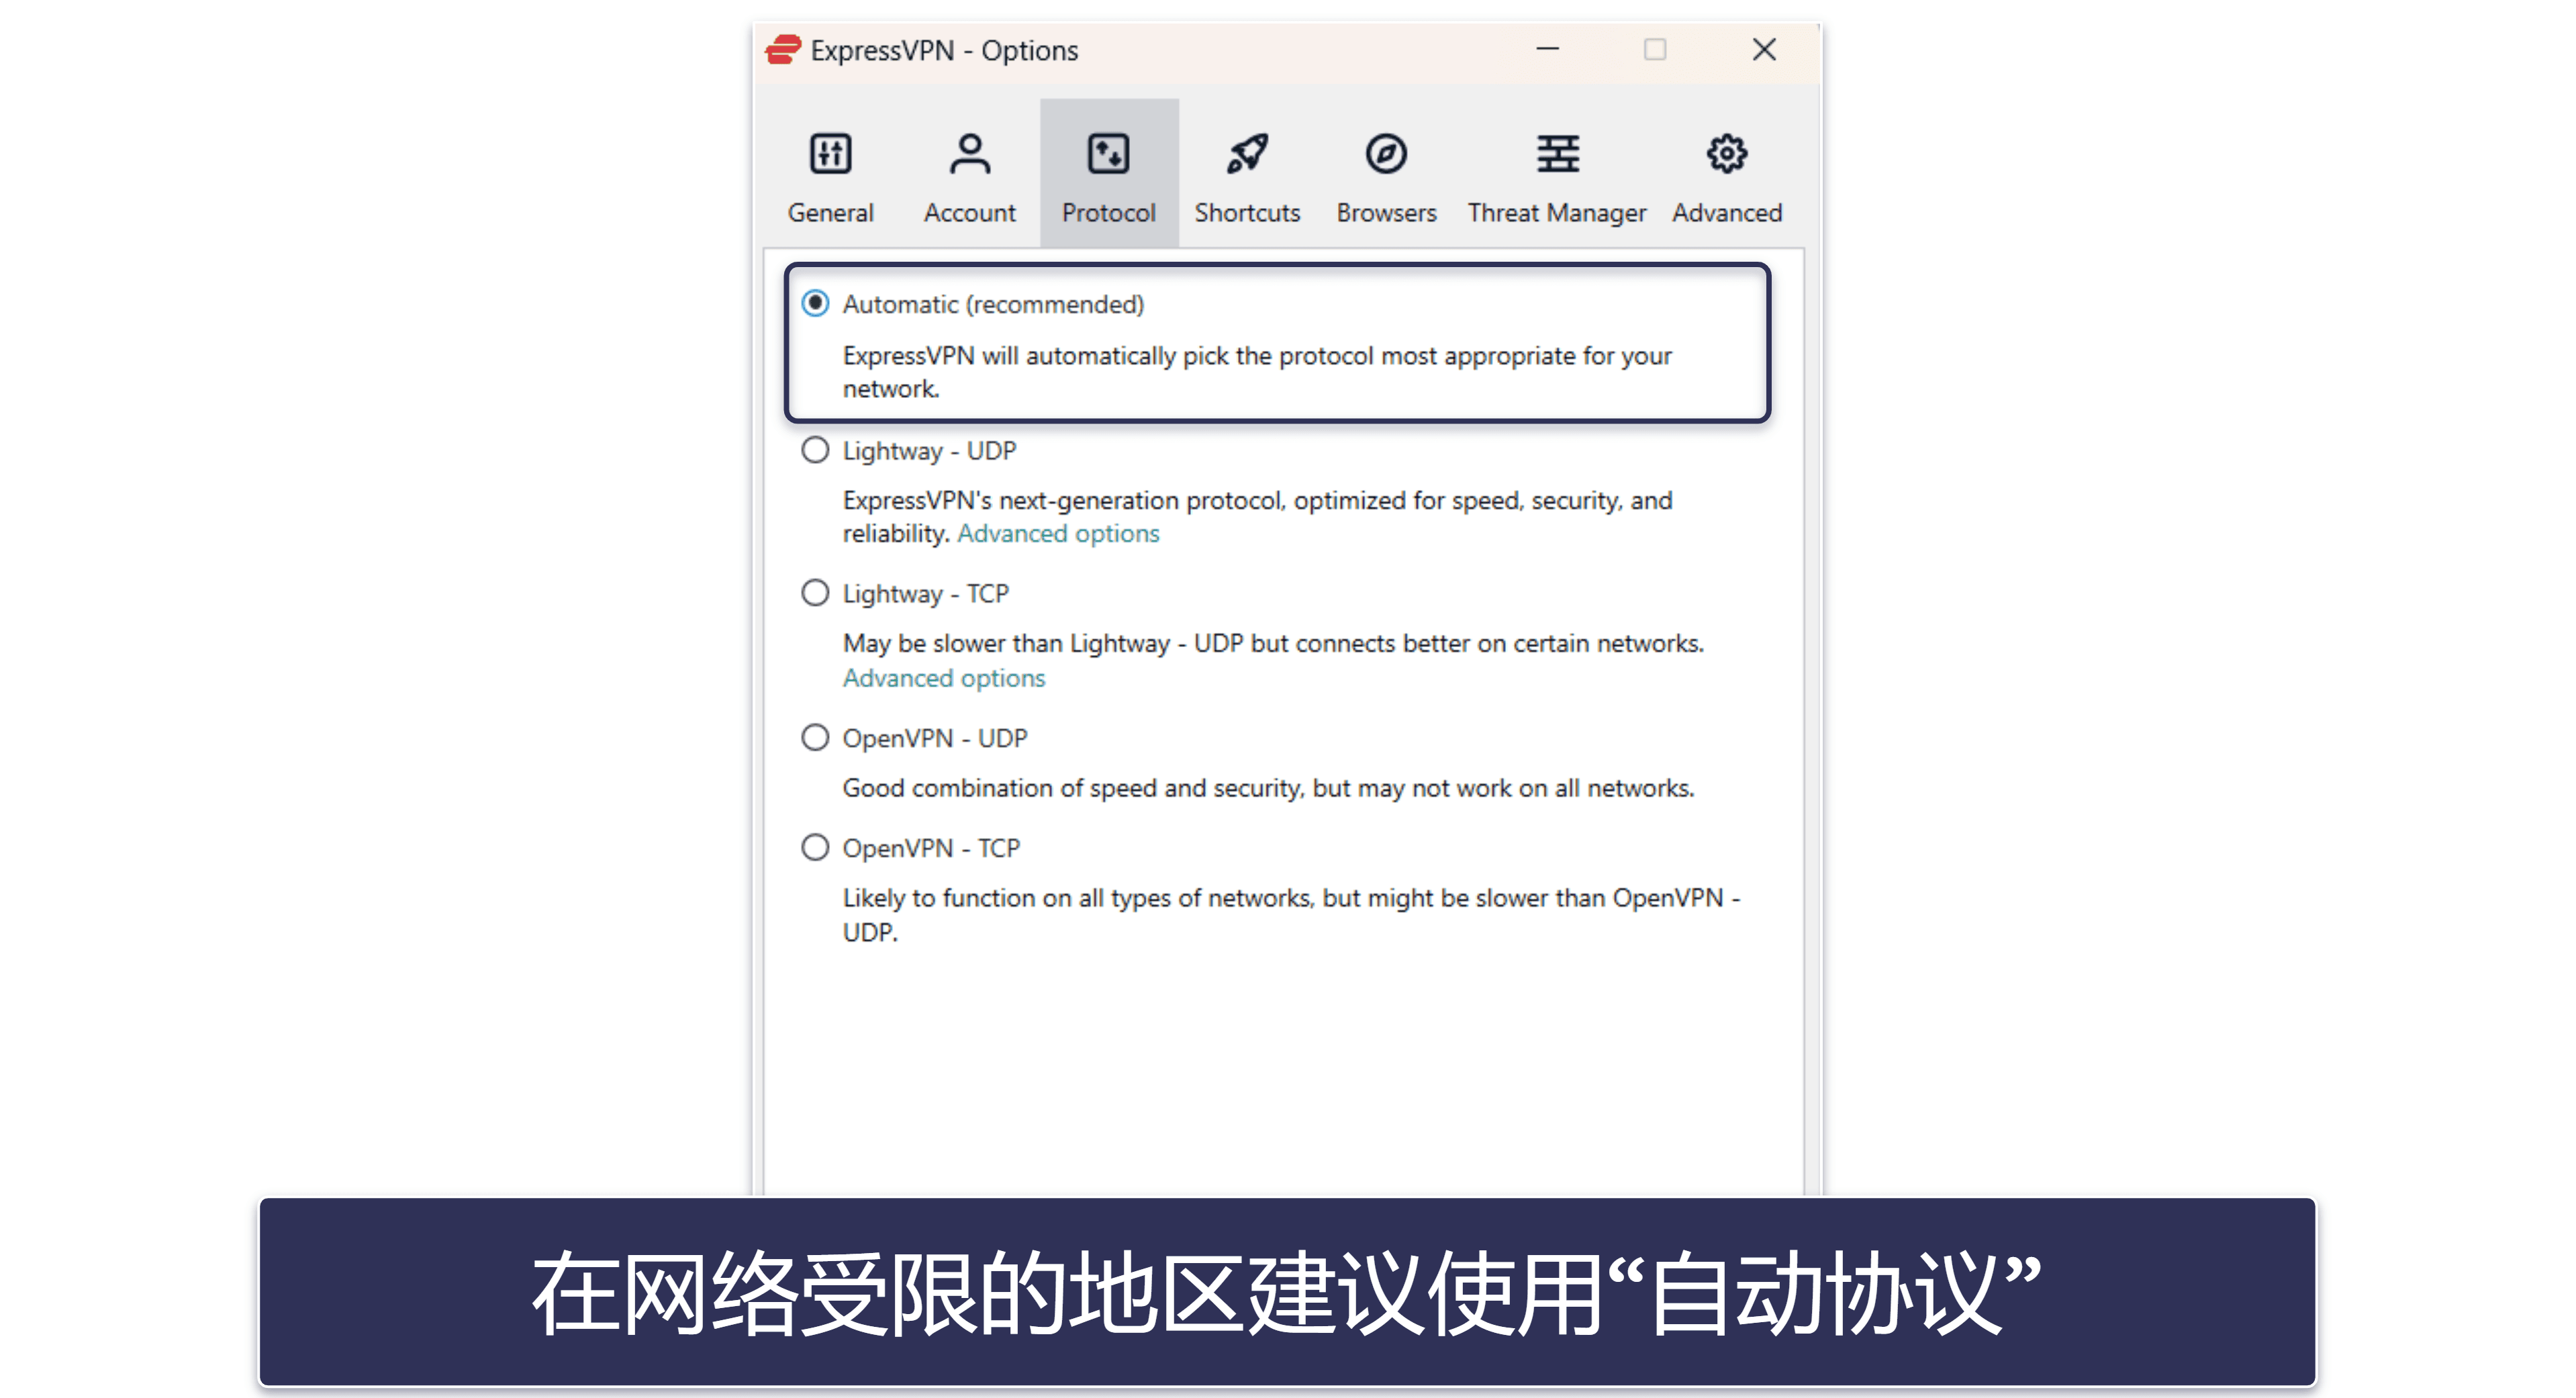Open the Shortcuts rocket icon
2576x1398 pixels.
(1247, 154)
